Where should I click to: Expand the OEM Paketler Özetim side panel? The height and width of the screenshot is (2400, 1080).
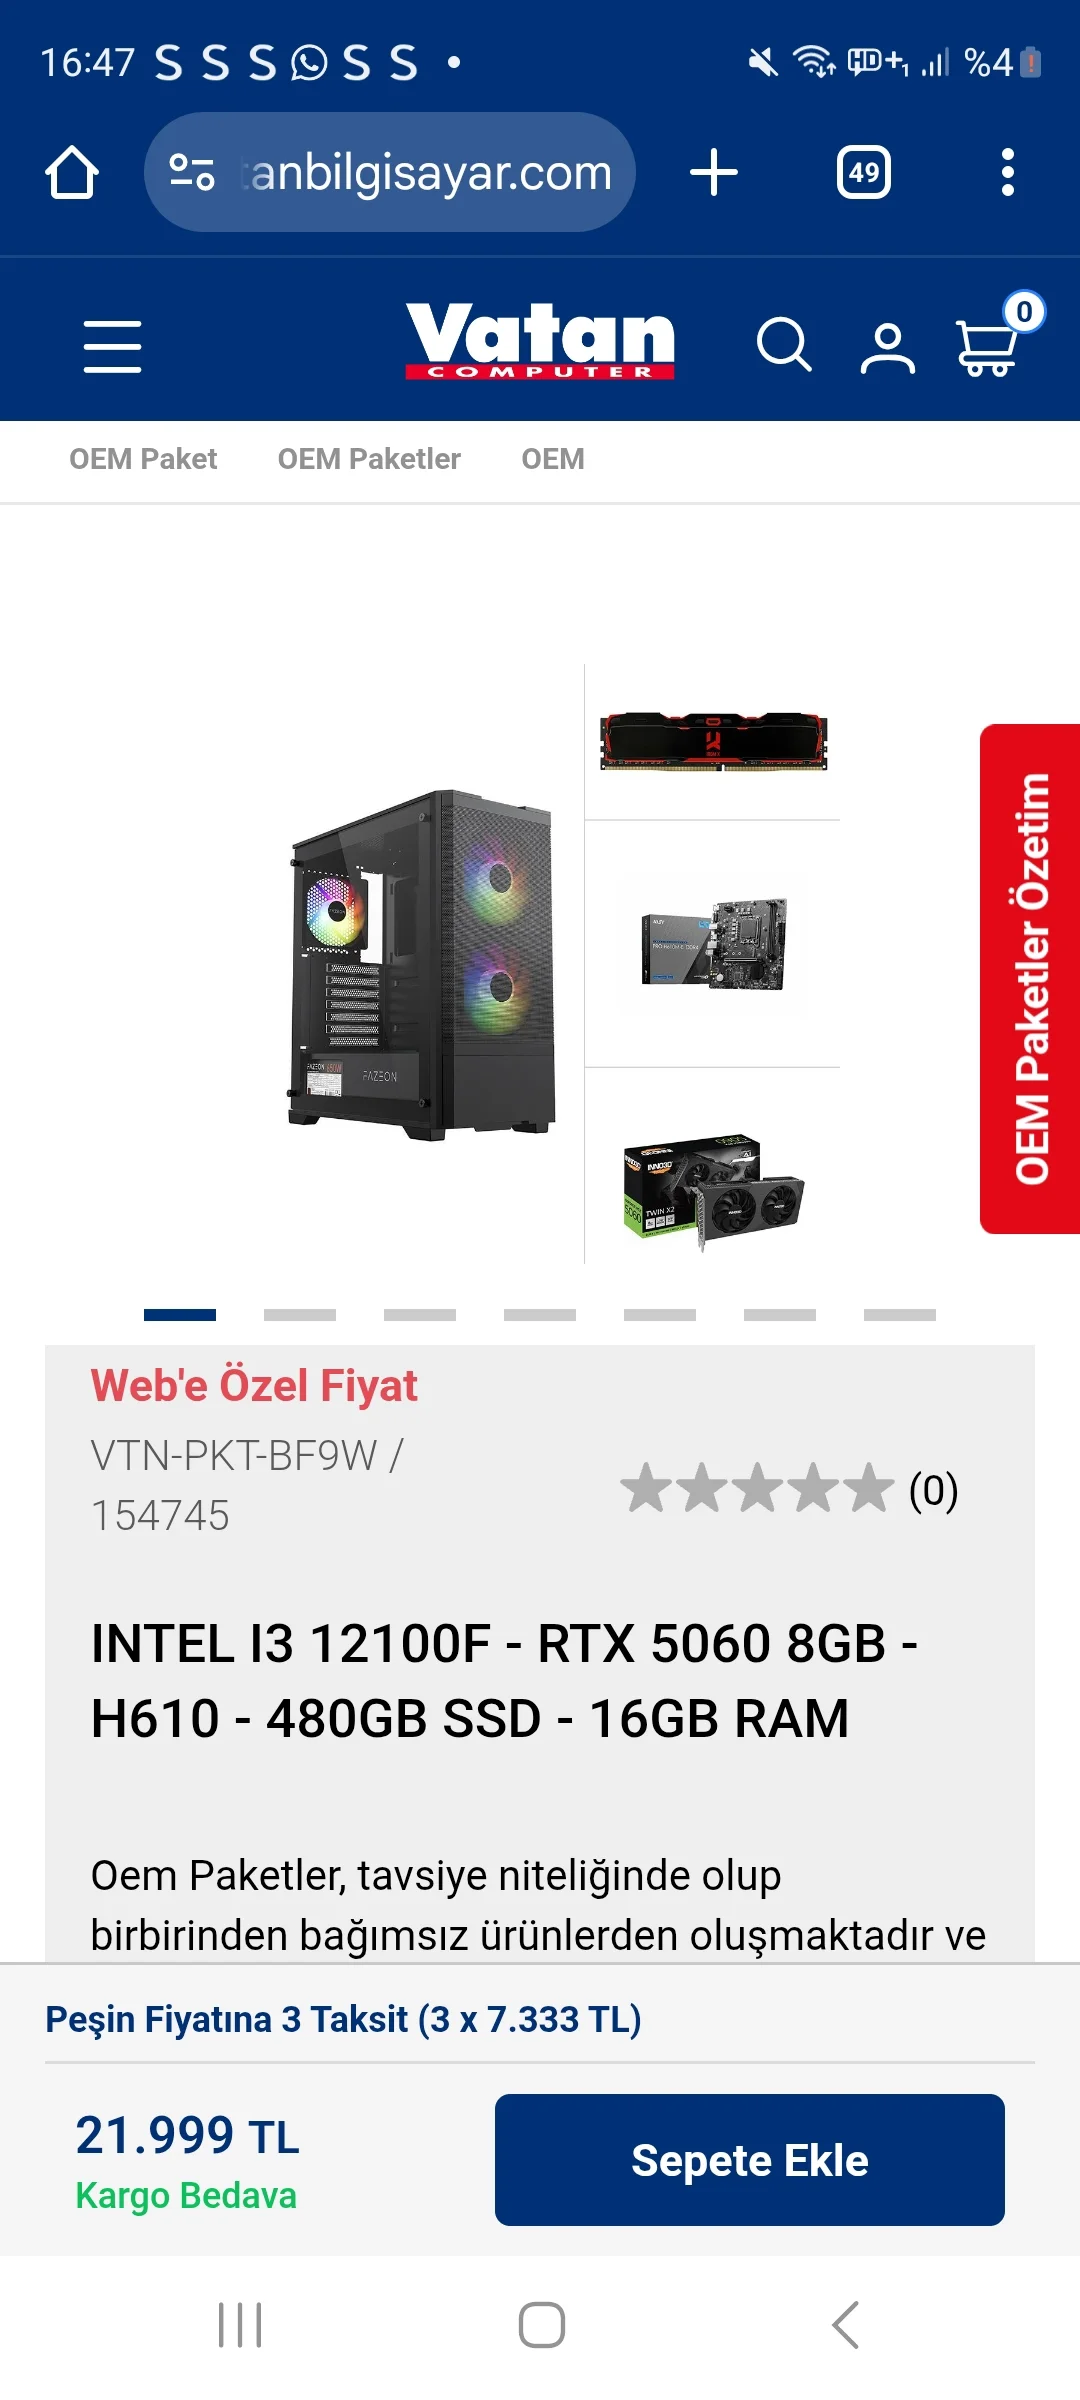1031,978
